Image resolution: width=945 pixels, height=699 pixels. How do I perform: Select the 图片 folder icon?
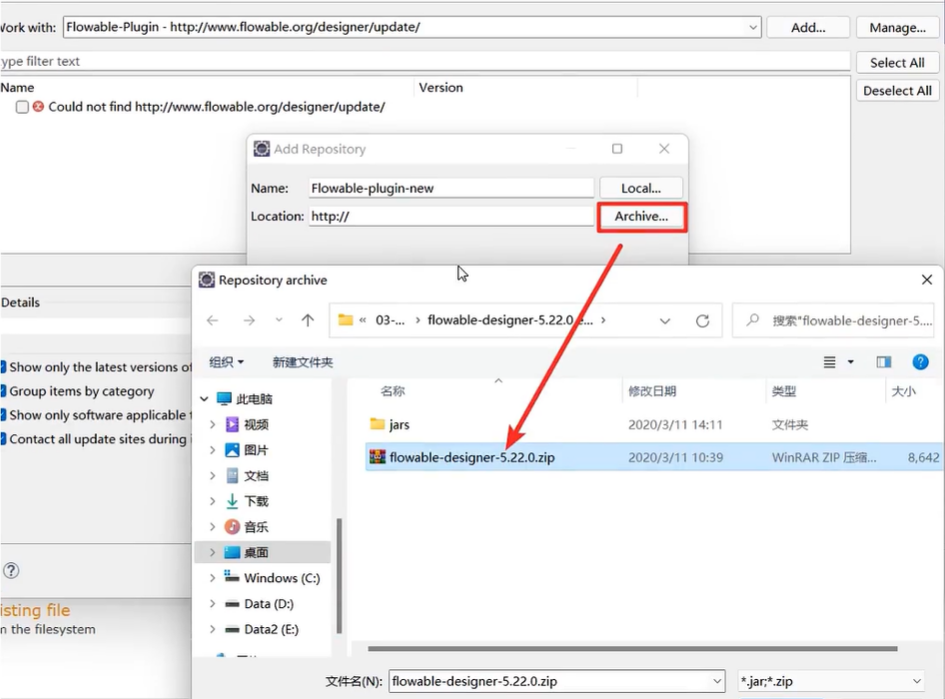(232, 450)
